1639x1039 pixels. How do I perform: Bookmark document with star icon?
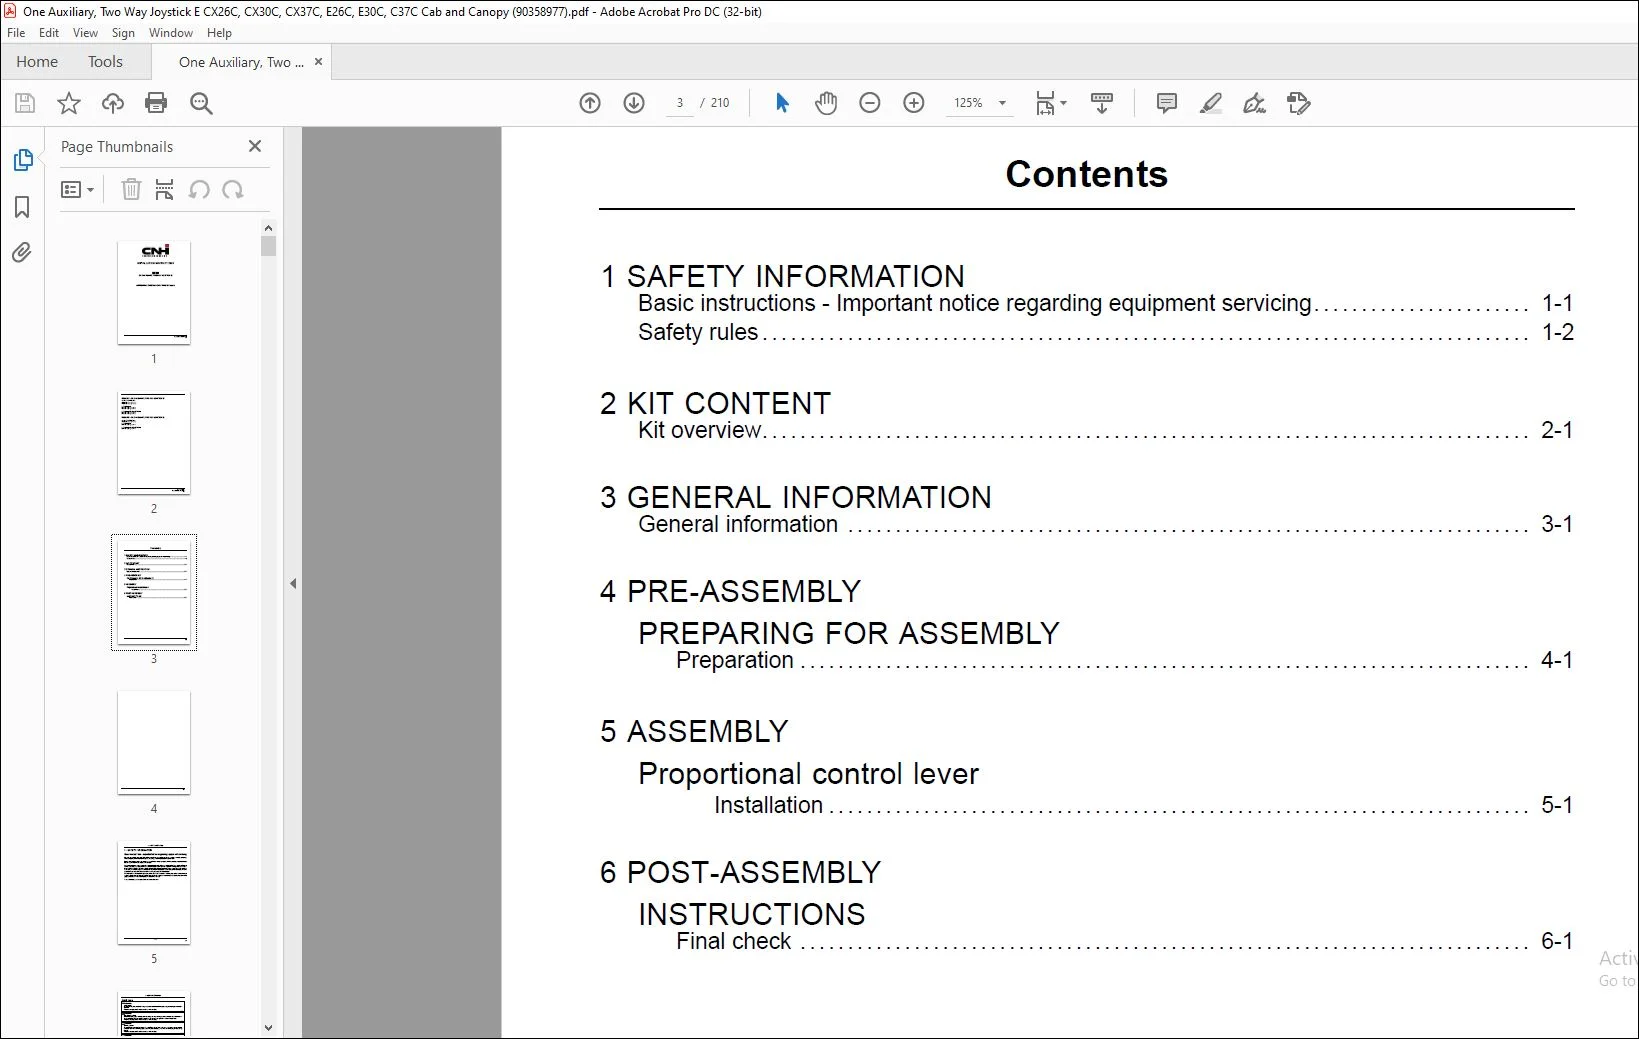69,103
